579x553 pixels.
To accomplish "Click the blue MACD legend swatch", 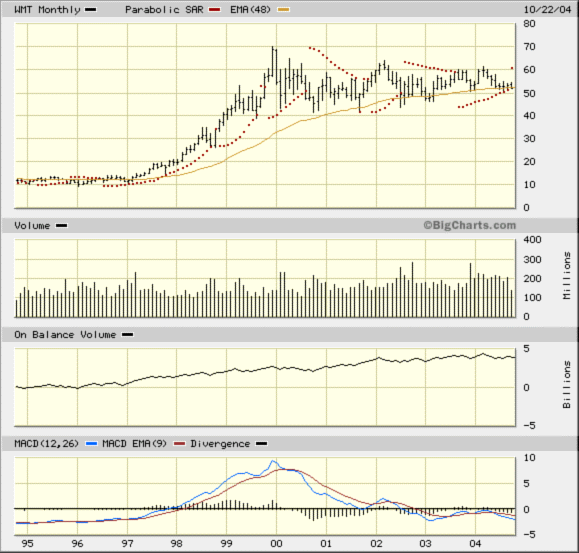I will tap(91, 444).
